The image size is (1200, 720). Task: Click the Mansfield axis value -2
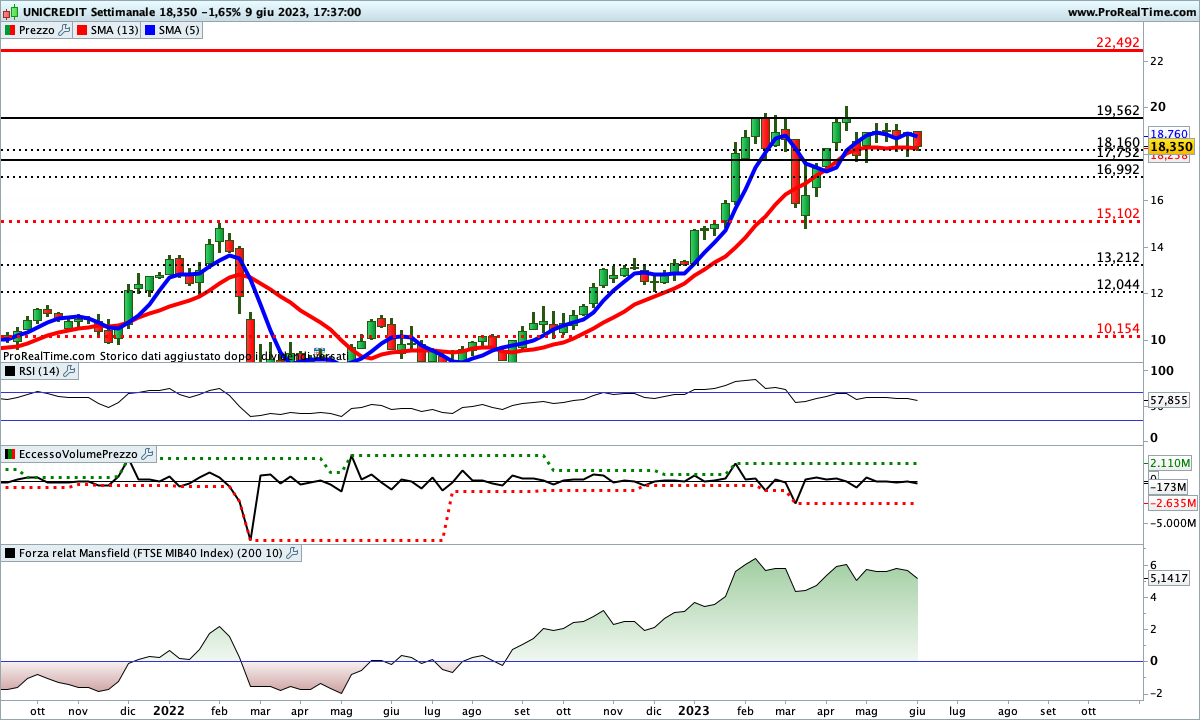(1156, 693)
